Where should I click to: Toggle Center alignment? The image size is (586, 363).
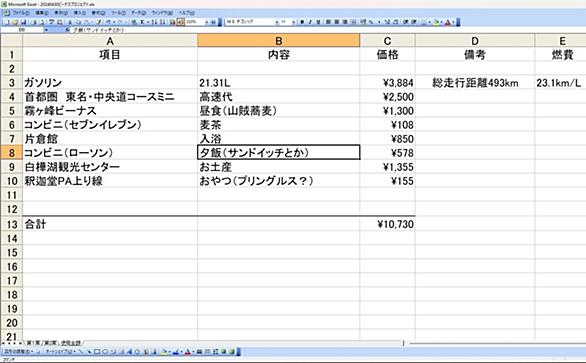tap(336, 22)
